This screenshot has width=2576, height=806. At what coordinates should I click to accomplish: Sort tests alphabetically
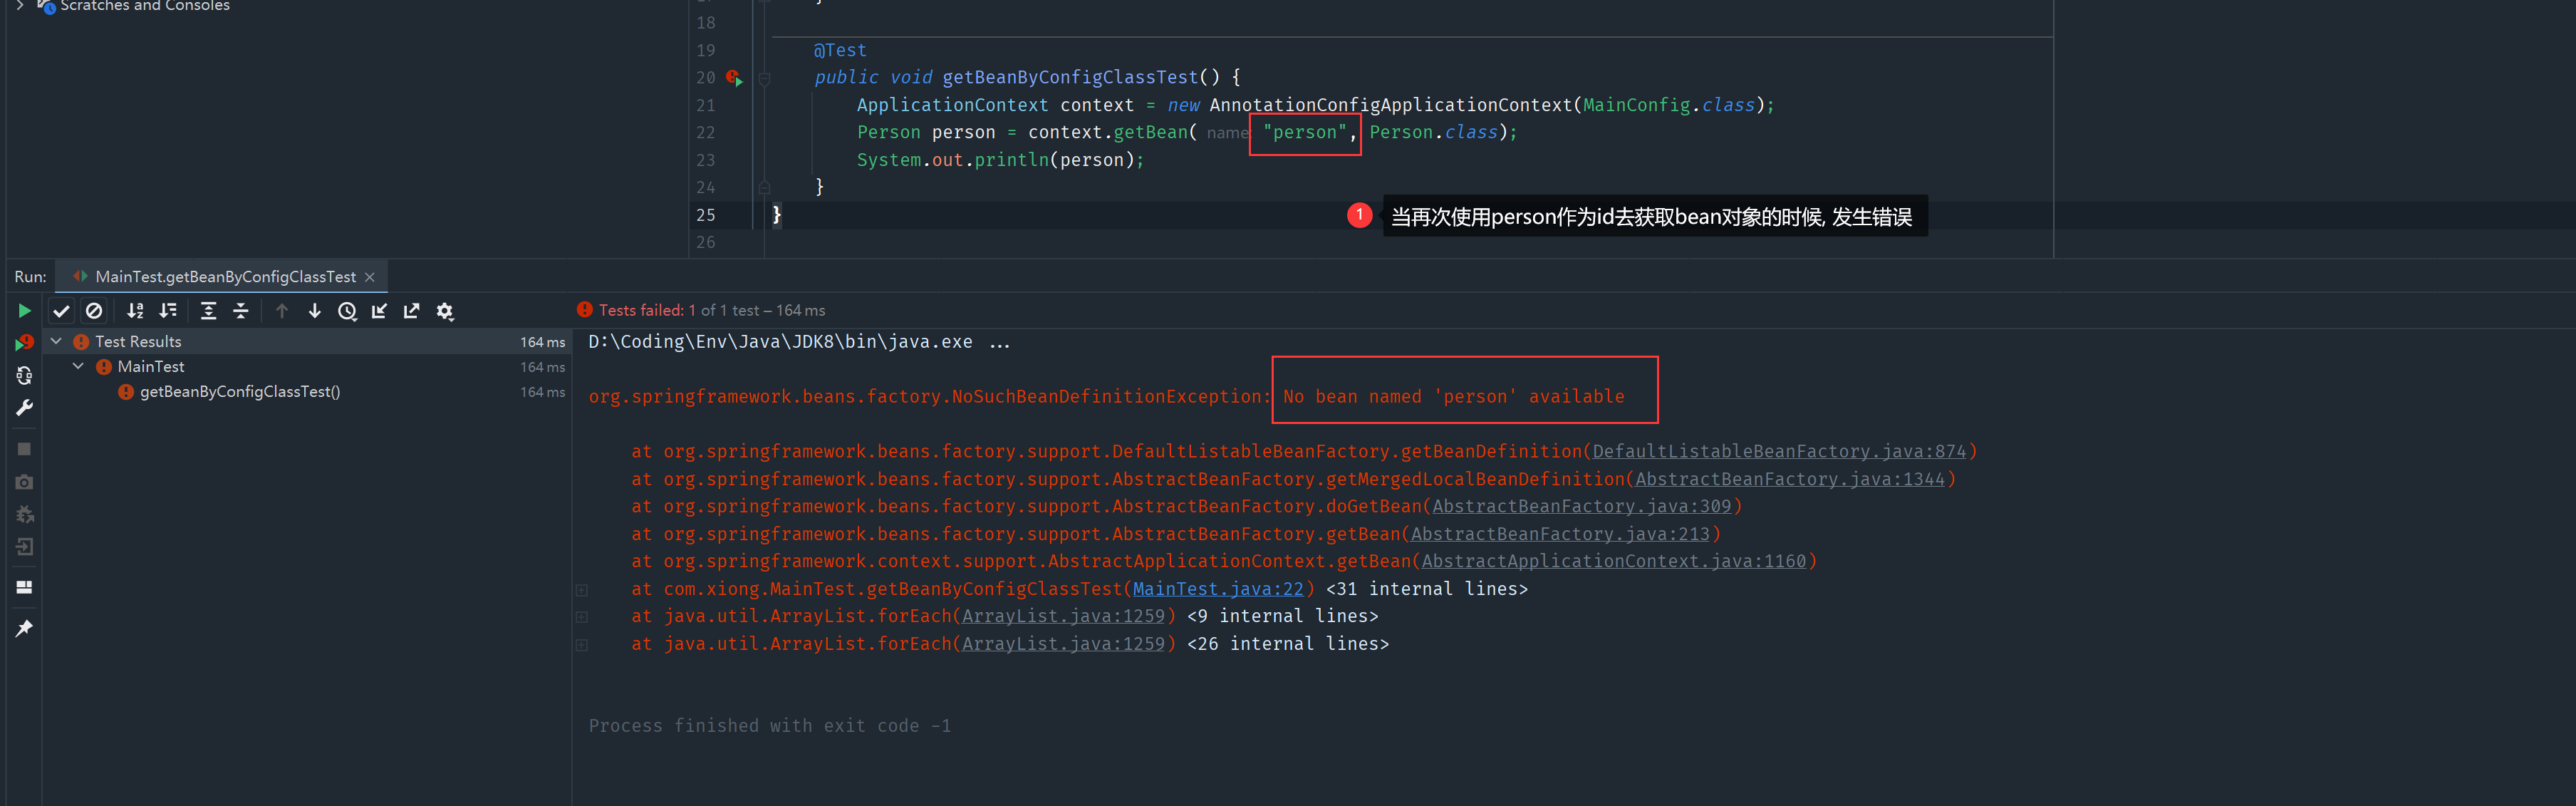click(135, 311)
